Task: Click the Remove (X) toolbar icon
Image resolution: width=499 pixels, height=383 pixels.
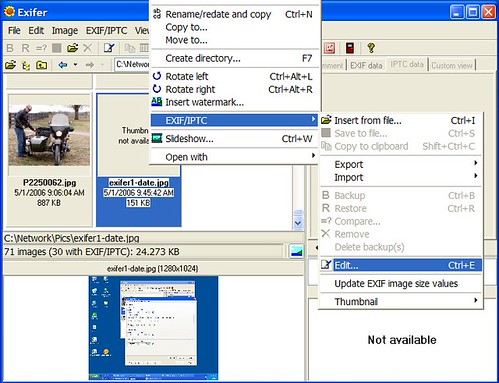Action: coord(88,48)
